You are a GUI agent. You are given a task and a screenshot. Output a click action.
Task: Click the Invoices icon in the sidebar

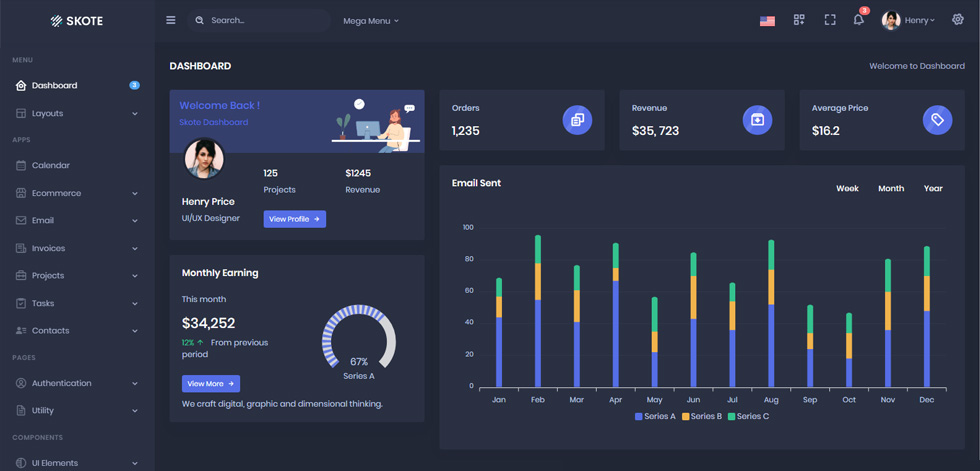[x=21, y=248]
